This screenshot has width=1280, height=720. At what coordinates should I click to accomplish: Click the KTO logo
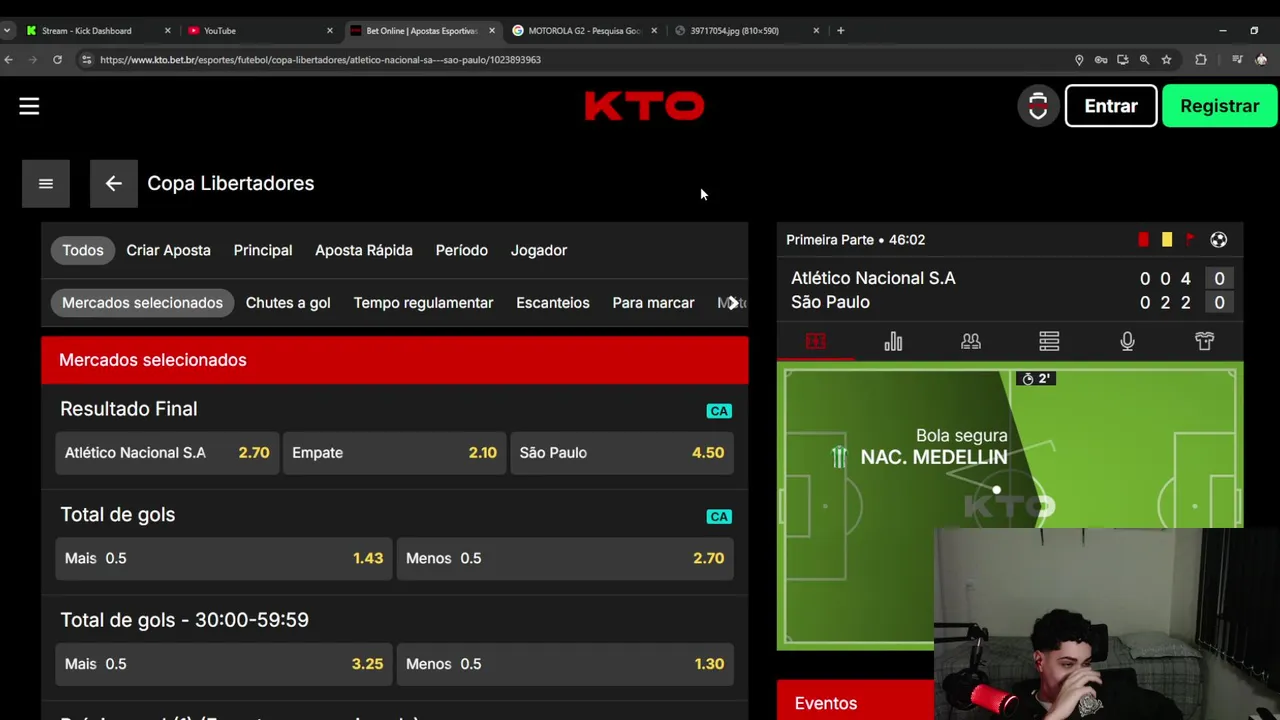(644, 106)
